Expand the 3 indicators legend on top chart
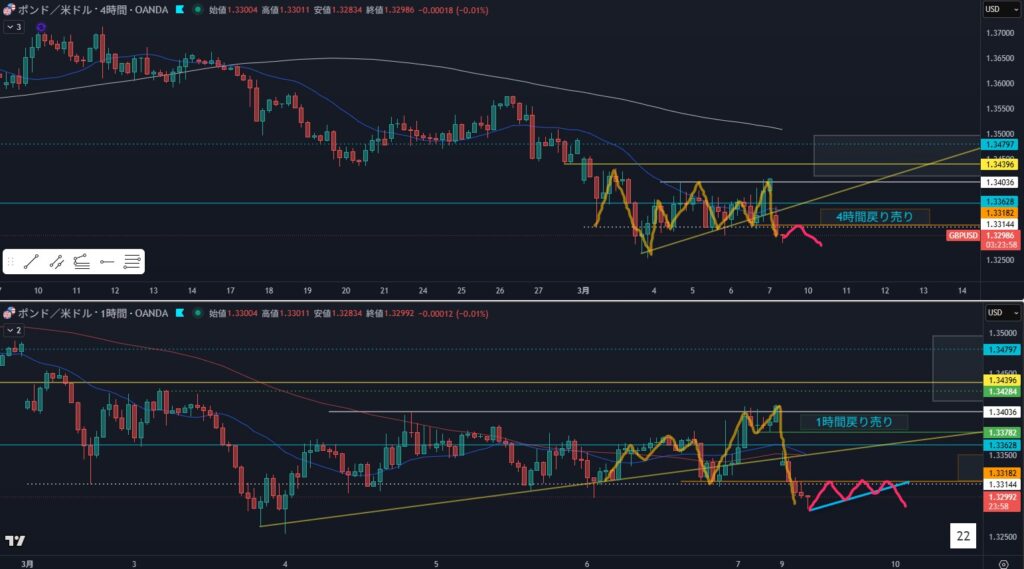 click(12, 25)
